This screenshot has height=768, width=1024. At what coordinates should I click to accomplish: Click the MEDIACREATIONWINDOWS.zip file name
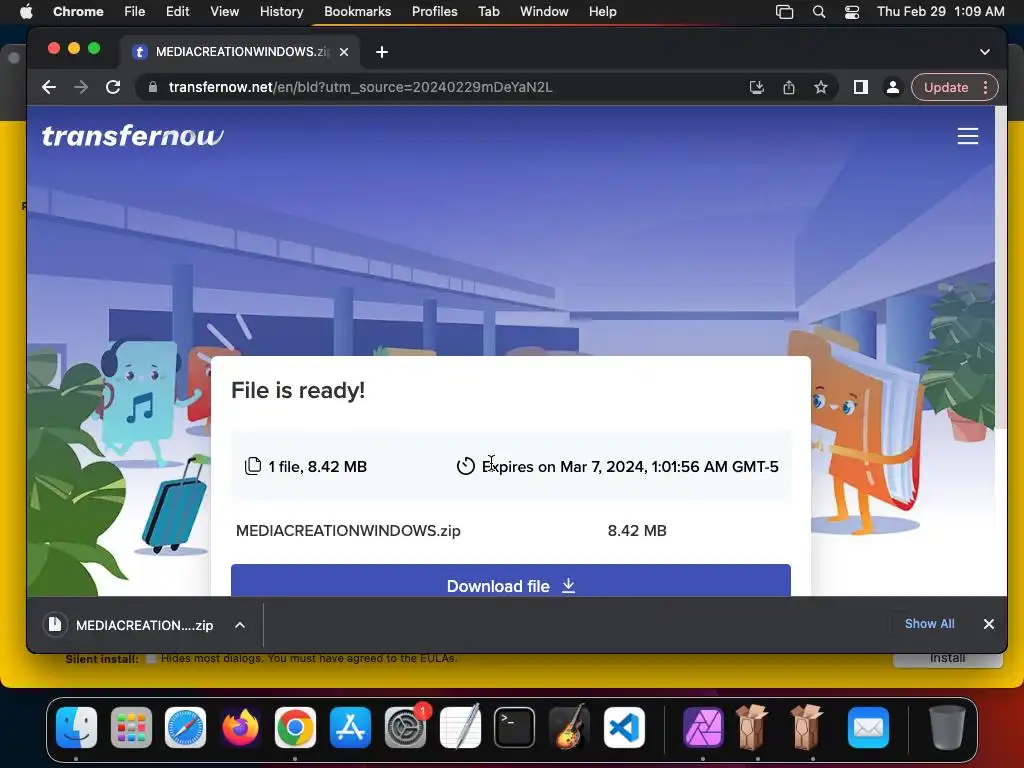(x=348, y=530)
